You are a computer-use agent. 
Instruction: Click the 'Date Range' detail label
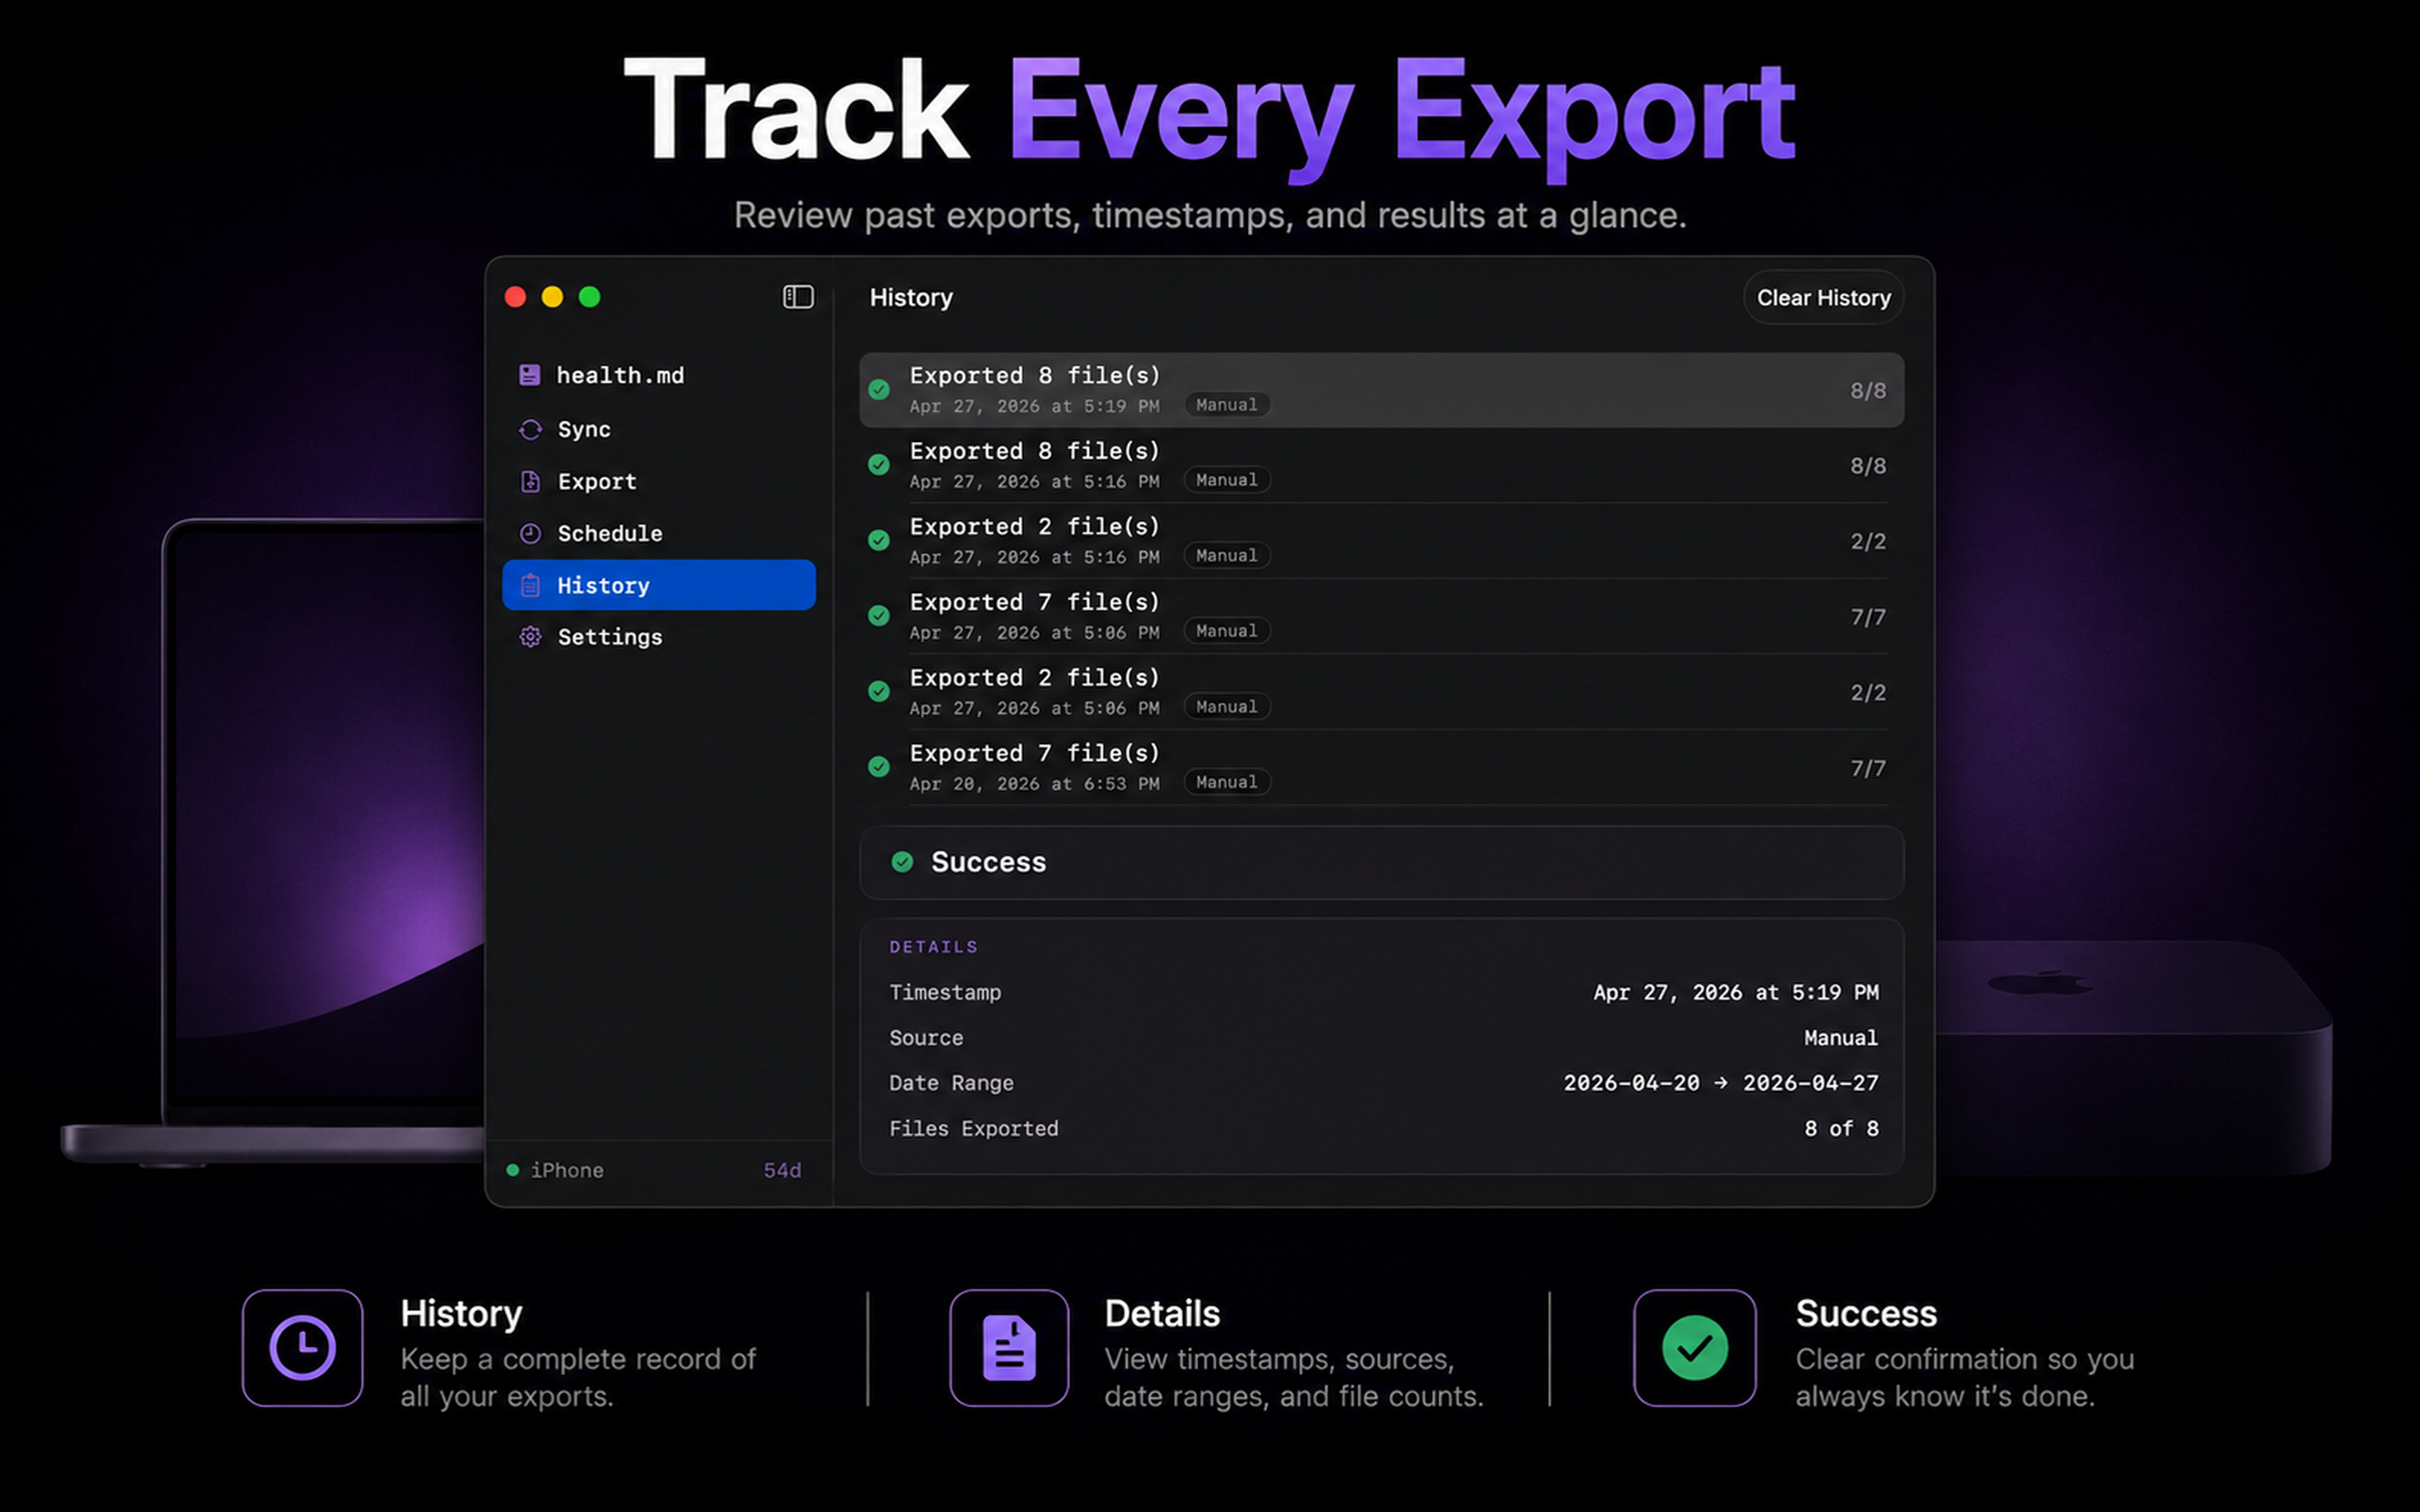click(x=951, y=1083)
